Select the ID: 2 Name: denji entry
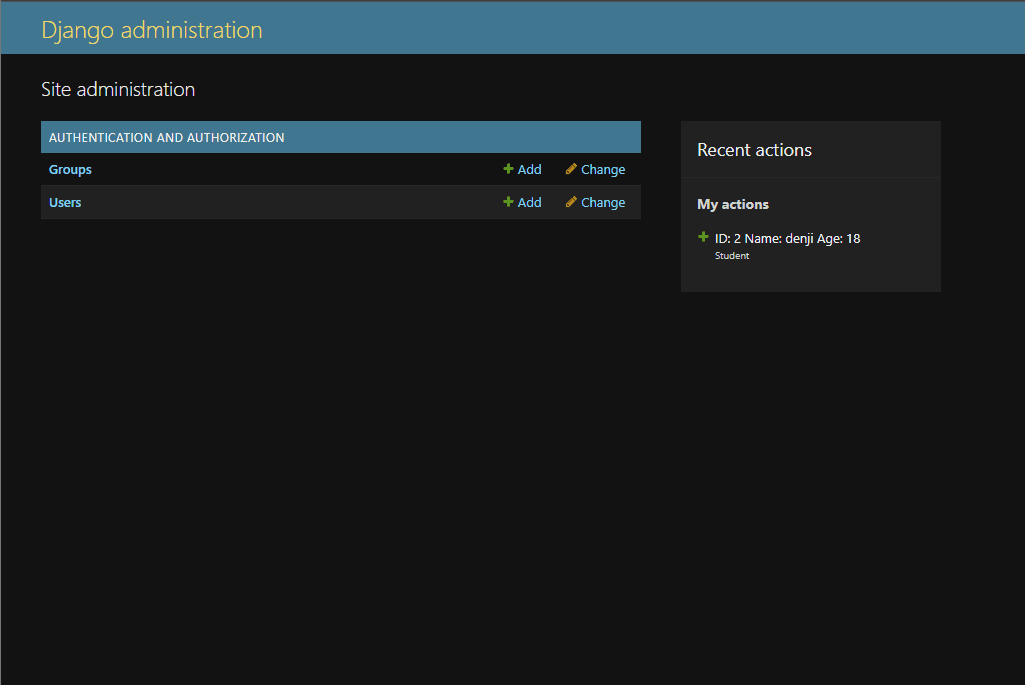 [787, 239]
